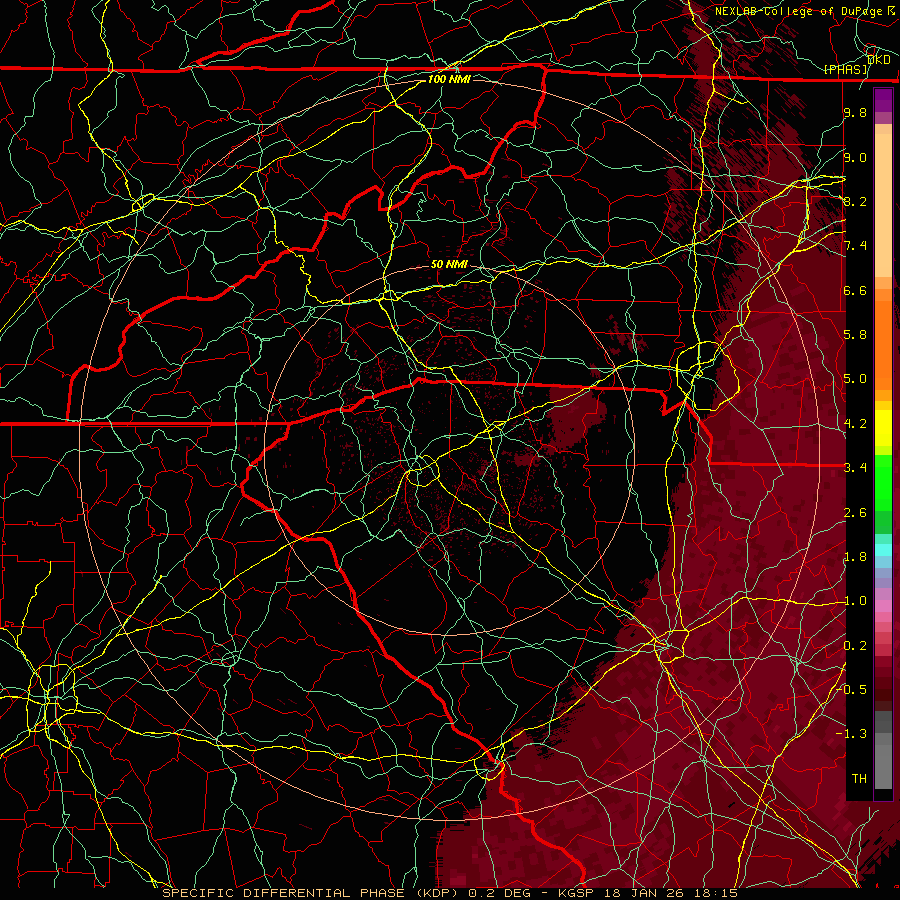Click the 5.8 scale label
The image size is (900, 900).
click(x=855, y=335)
